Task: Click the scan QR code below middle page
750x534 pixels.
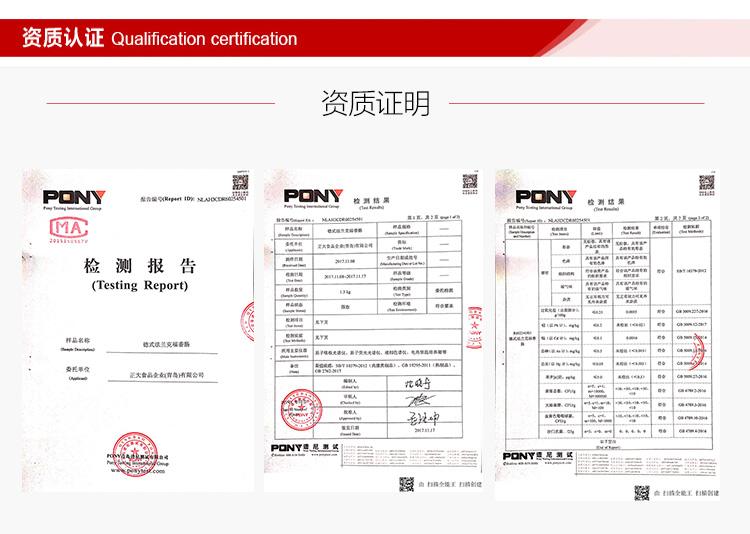Action: point(407,484)
